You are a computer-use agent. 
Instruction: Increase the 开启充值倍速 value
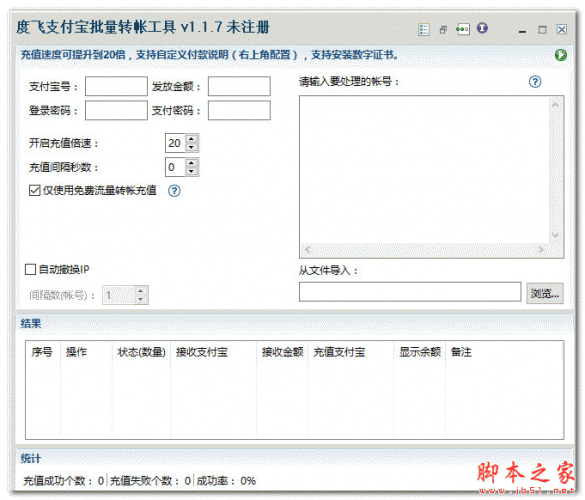pos(191,139)
